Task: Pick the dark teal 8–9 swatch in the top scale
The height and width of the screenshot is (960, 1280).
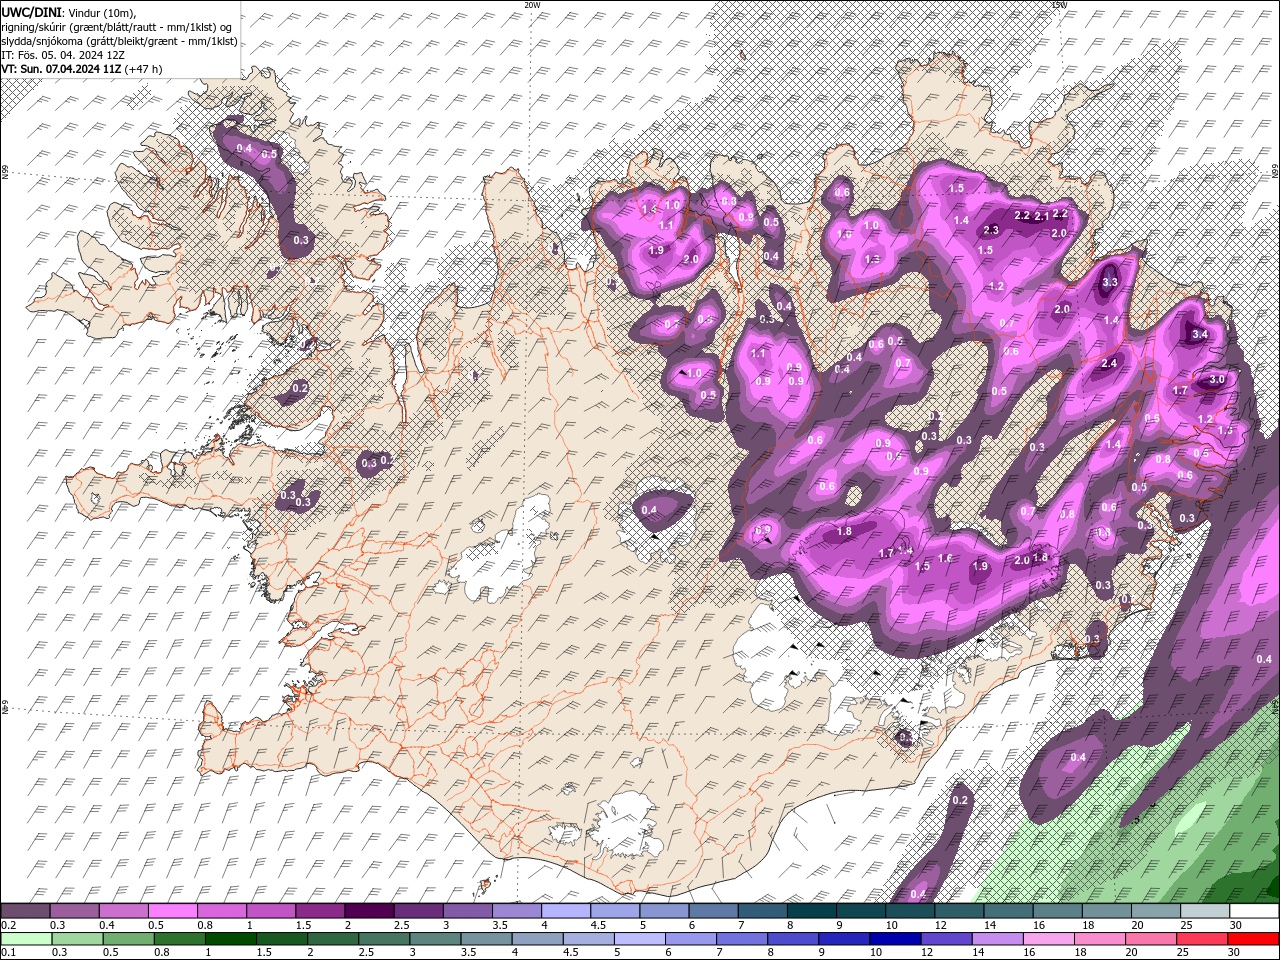Action: tap(812, 911)
